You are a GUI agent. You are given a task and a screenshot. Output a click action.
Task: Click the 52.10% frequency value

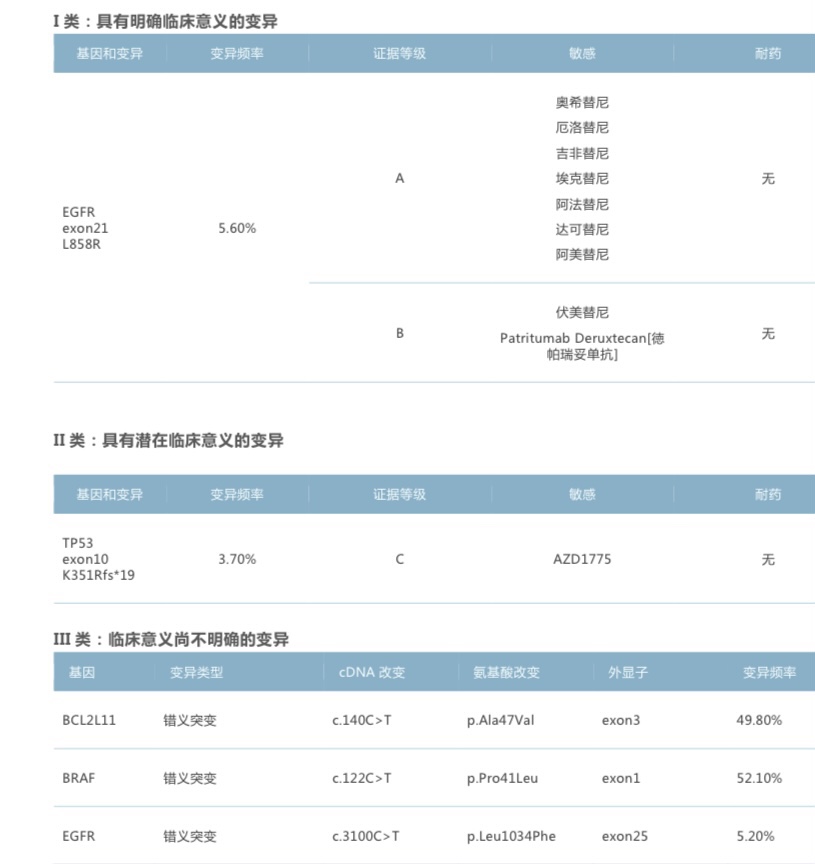click(759, 778)
